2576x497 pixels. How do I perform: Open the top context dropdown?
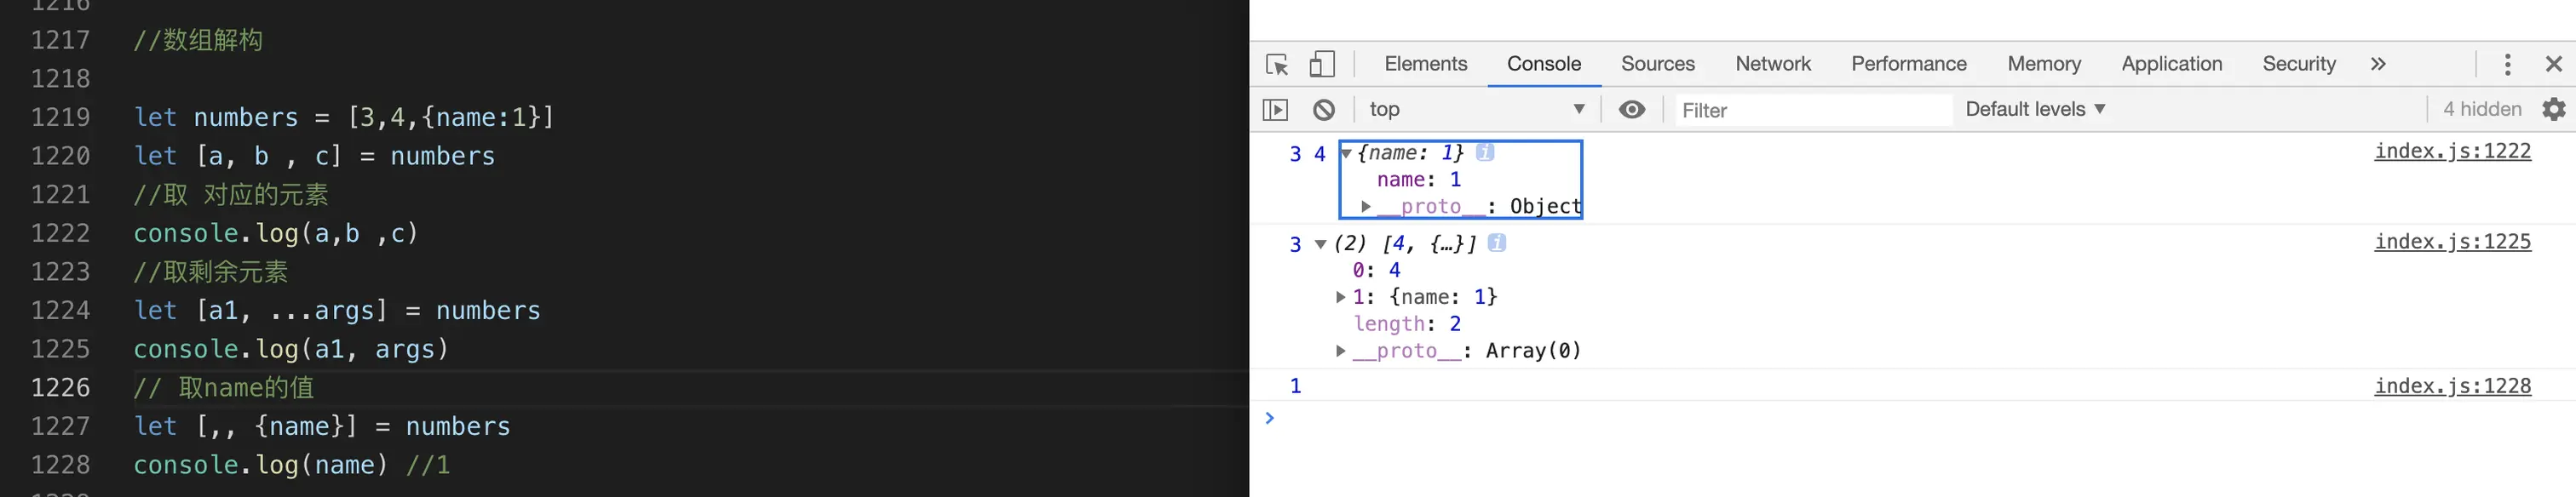[x=1476, y=110]
